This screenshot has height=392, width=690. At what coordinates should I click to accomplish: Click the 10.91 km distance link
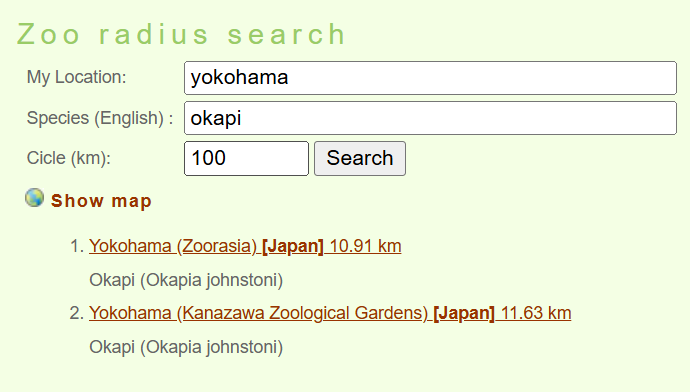(365, 246)
